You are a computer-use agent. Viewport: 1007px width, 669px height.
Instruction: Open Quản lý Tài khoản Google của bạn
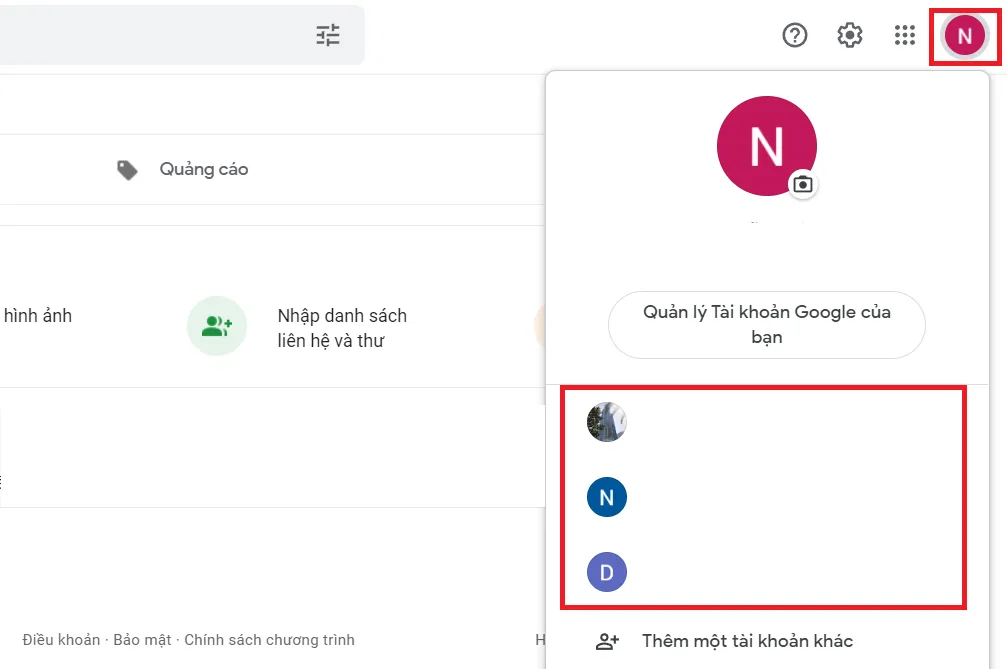(766, 325)
